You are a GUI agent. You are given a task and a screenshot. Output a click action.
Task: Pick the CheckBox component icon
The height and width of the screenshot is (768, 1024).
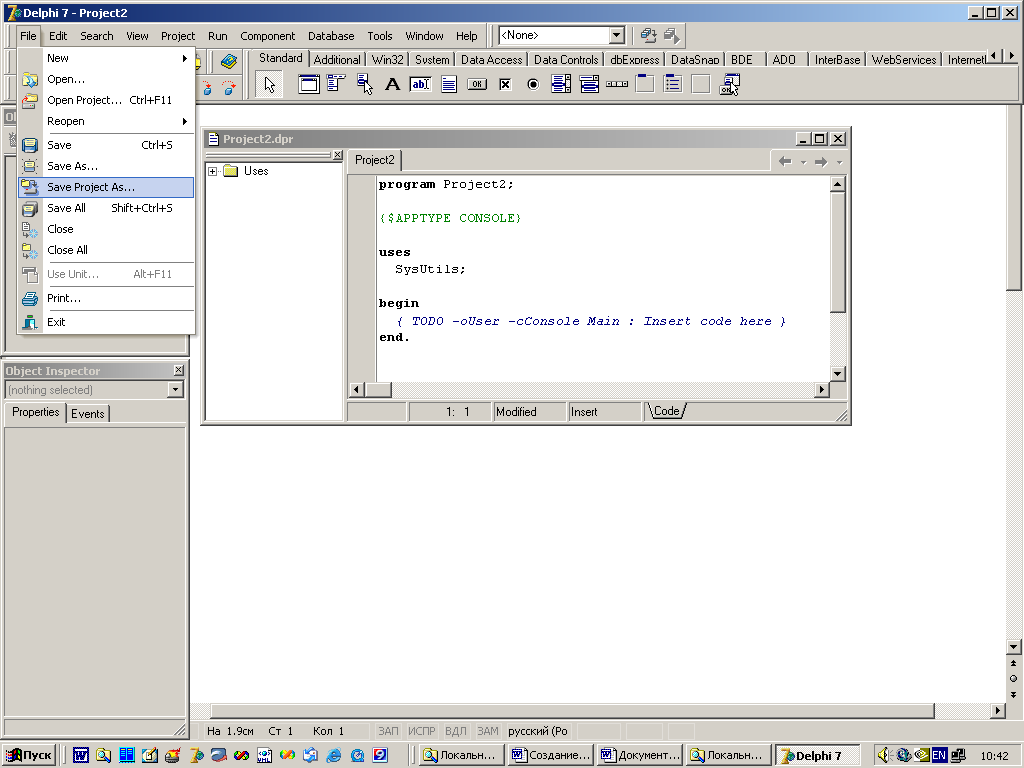(505, 84)
